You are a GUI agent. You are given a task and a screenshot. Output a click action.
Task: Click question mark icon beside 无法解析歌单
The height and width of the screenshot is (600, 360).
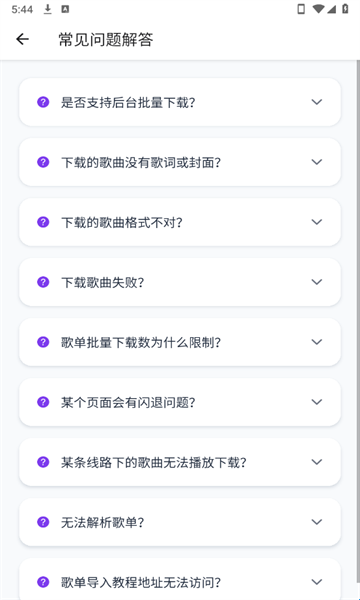coord(43,522)
